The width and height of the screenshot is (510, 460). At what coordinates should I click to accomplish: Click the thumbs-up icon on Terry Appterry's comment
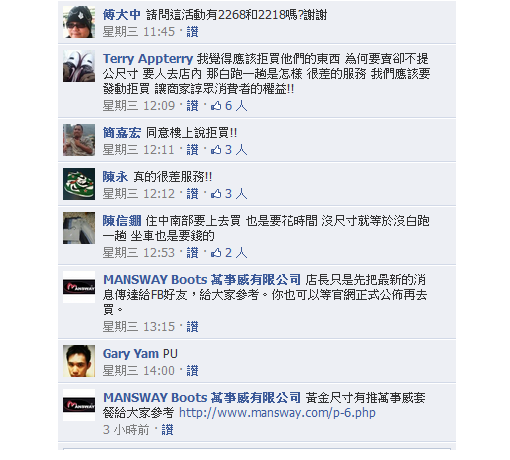click(x=216, y=106)
